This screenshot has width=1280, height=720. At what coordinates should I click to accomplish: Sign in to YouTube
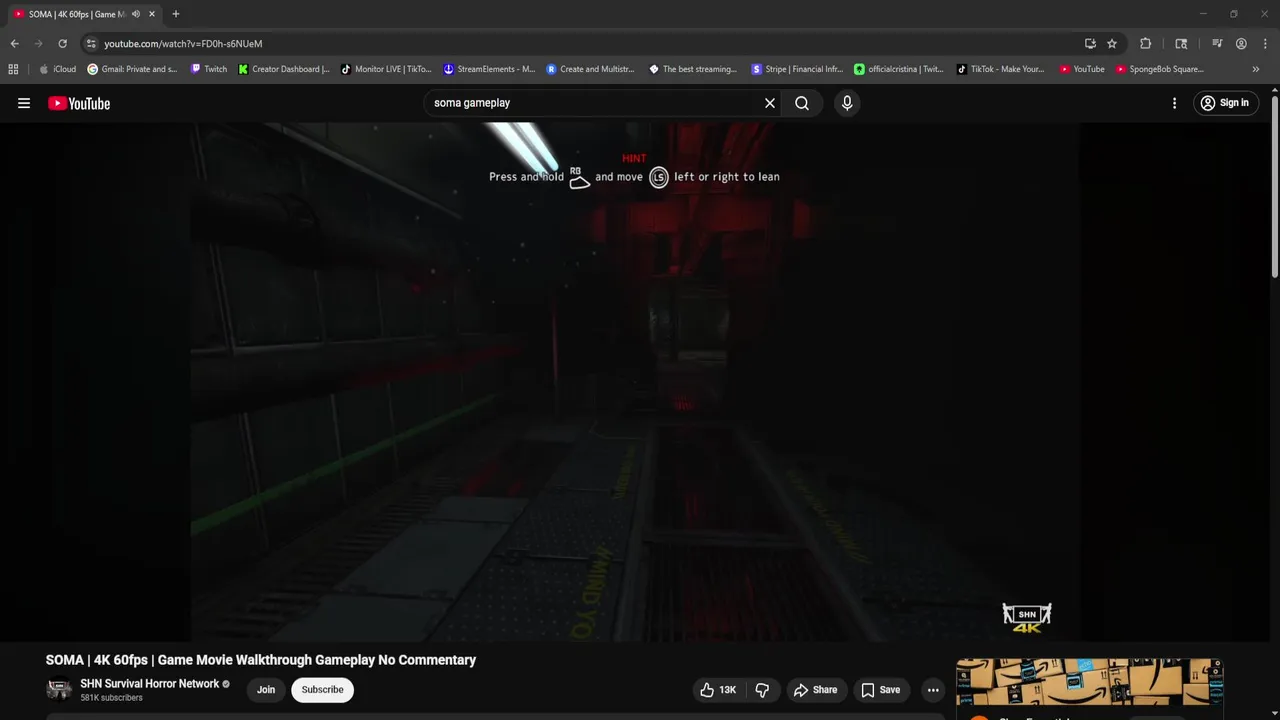pos(1224,103)
